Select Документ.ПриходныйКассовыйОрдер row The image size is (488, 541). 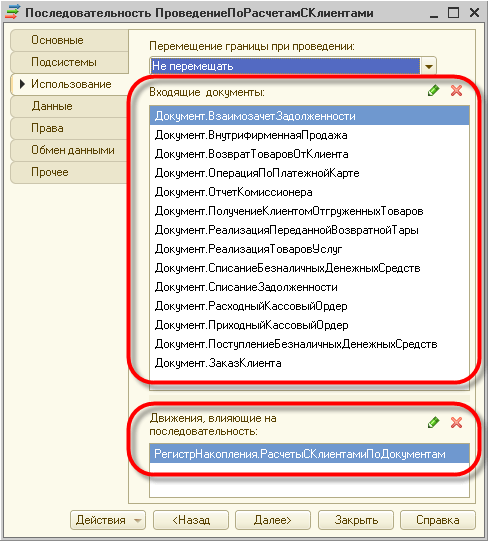point(309,325)
